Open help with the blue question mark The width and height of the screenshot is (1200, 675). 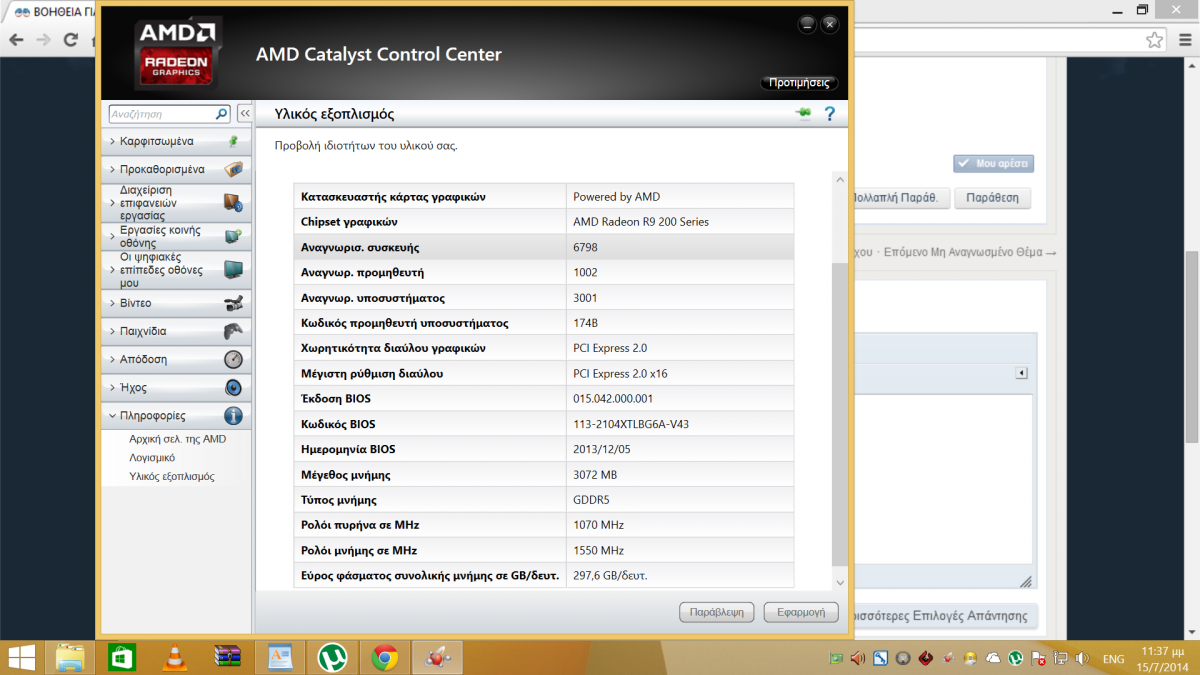(x=829, y=114)
